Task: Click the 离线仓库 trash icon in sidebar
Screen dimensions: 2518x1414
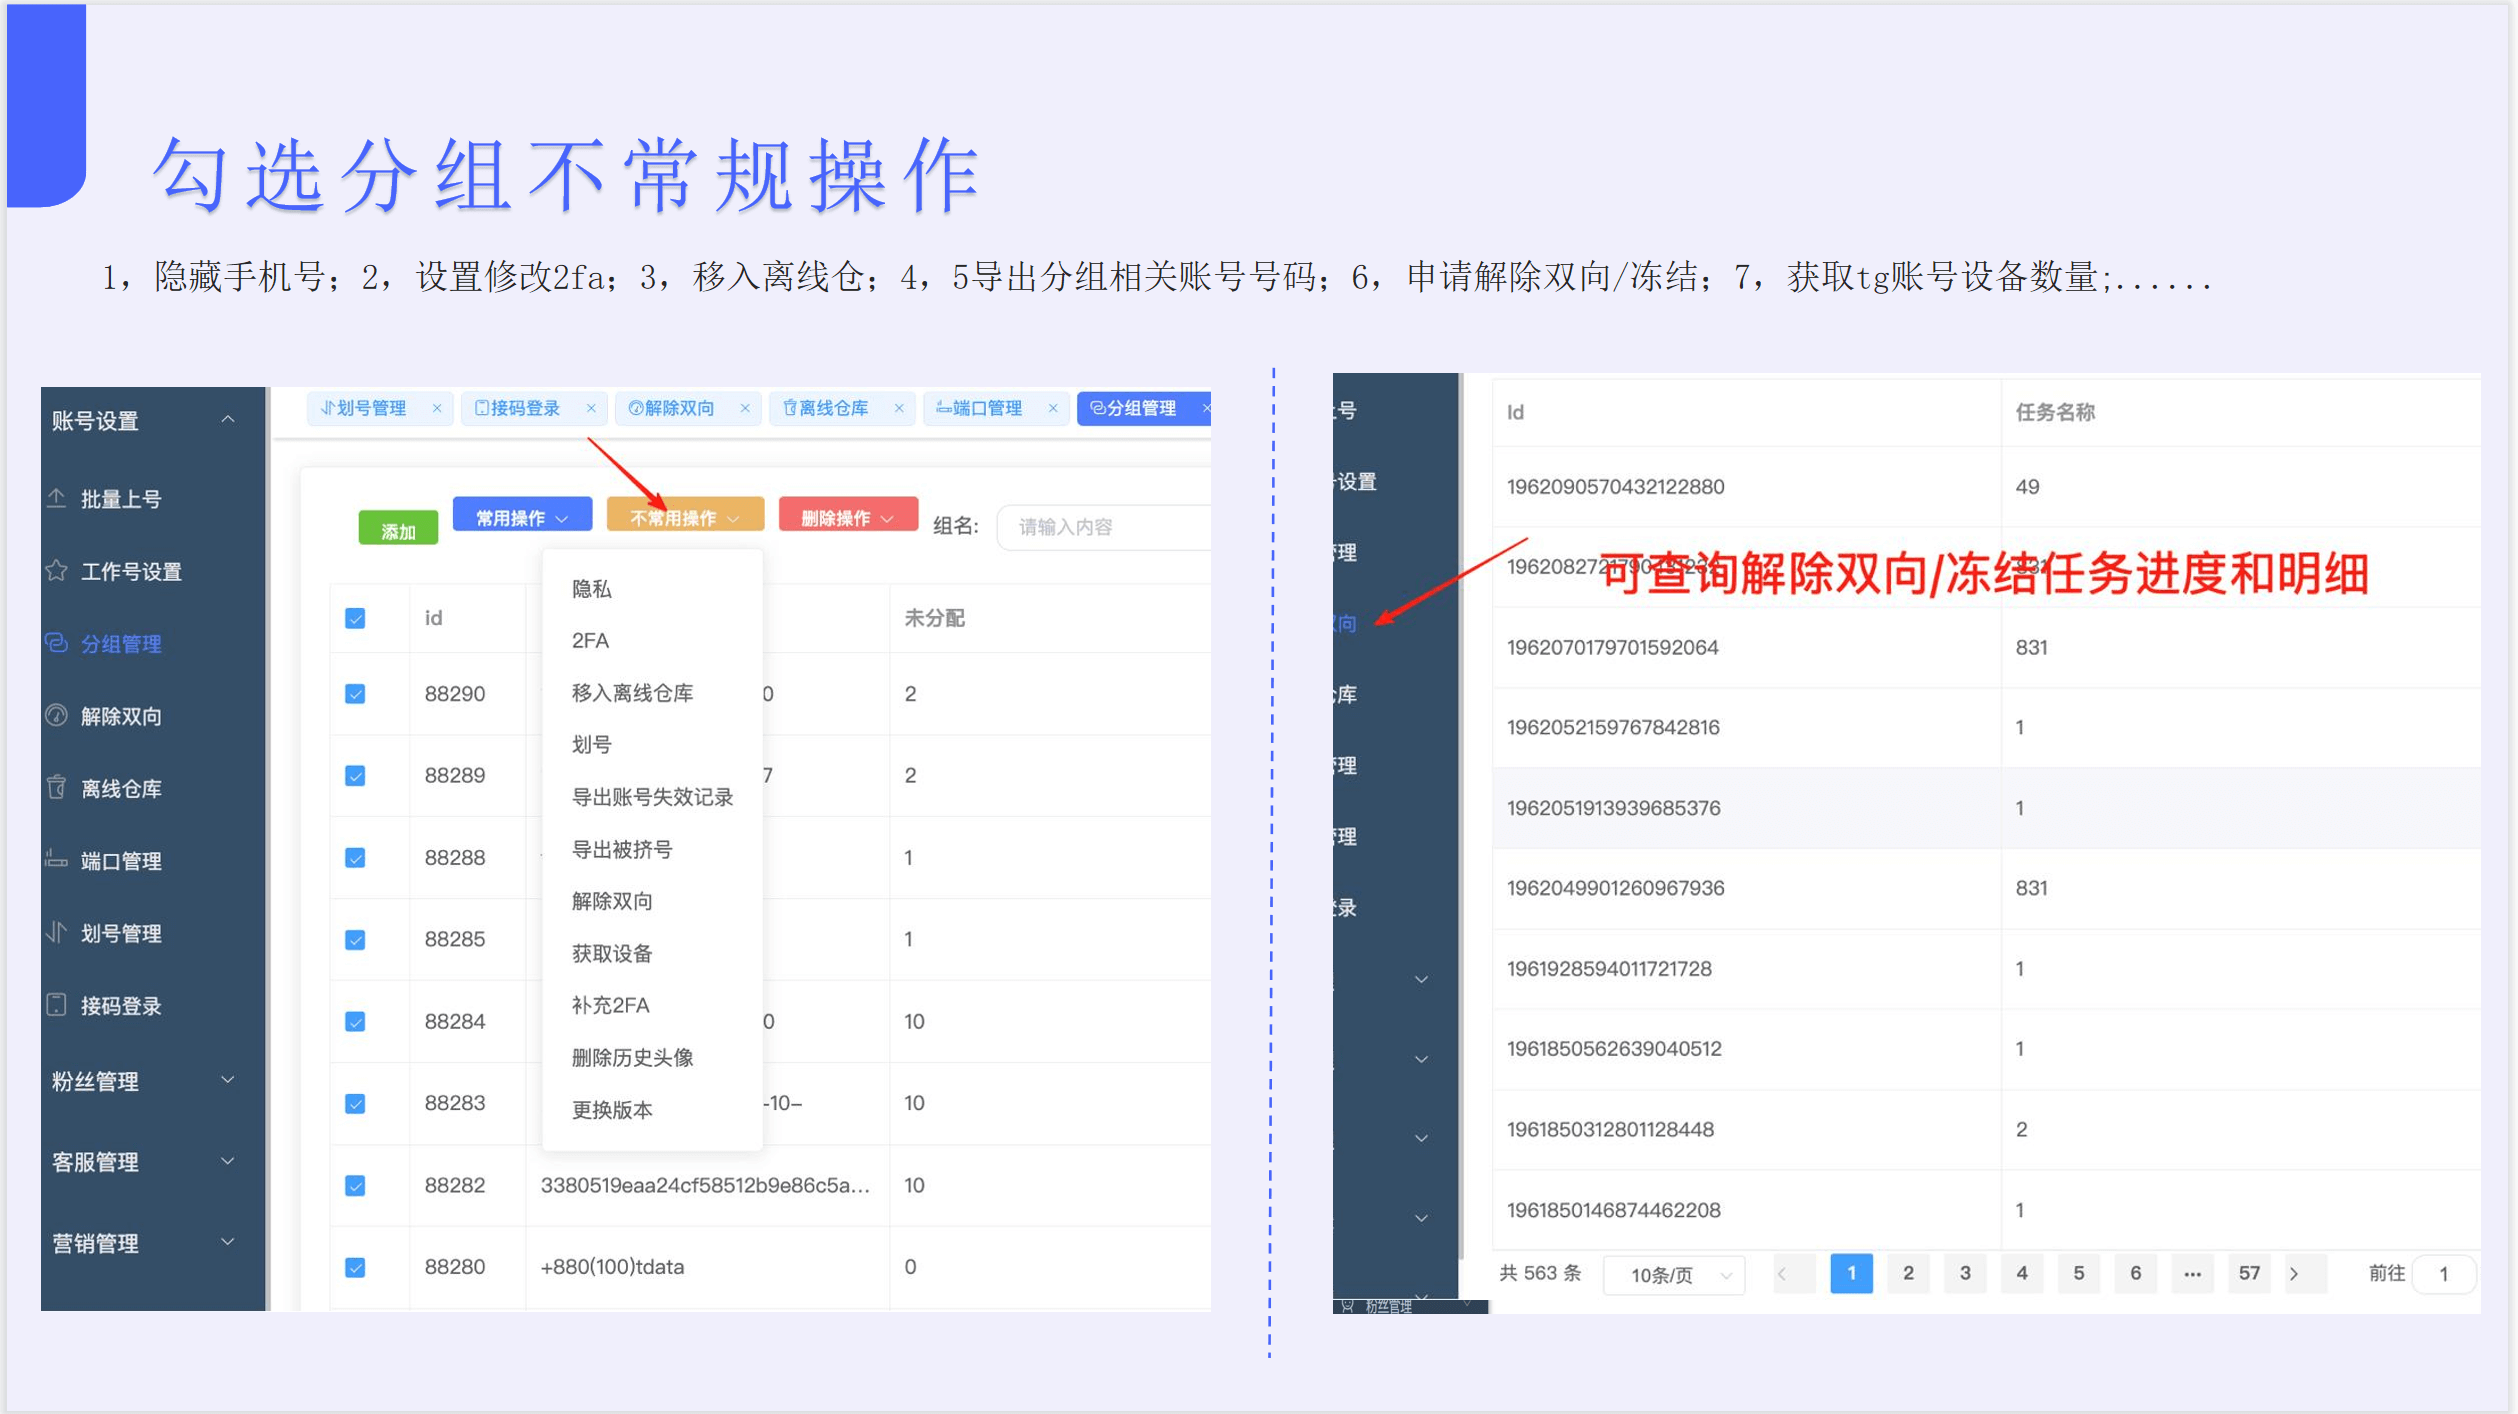Action: [x=57, y=788]
